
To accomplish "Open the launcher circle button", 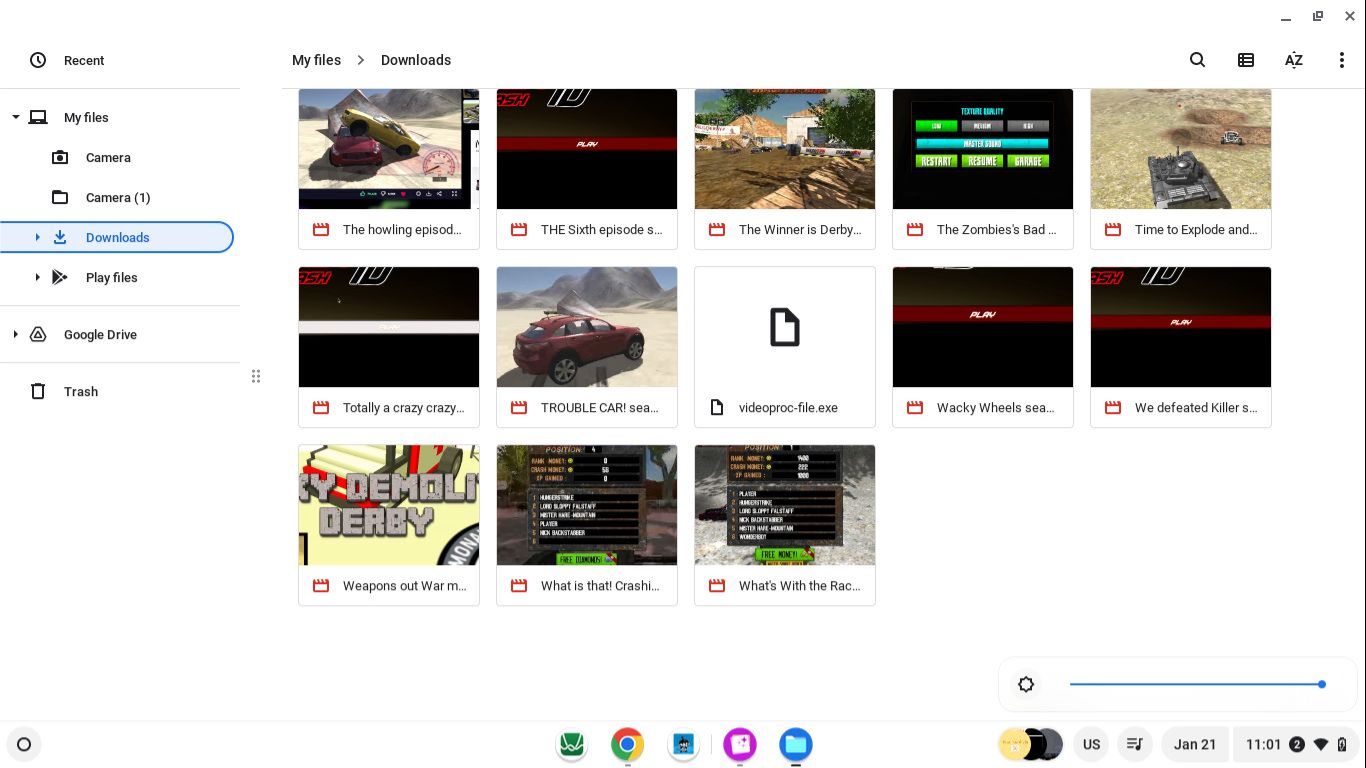I will (x=24, y=744).
